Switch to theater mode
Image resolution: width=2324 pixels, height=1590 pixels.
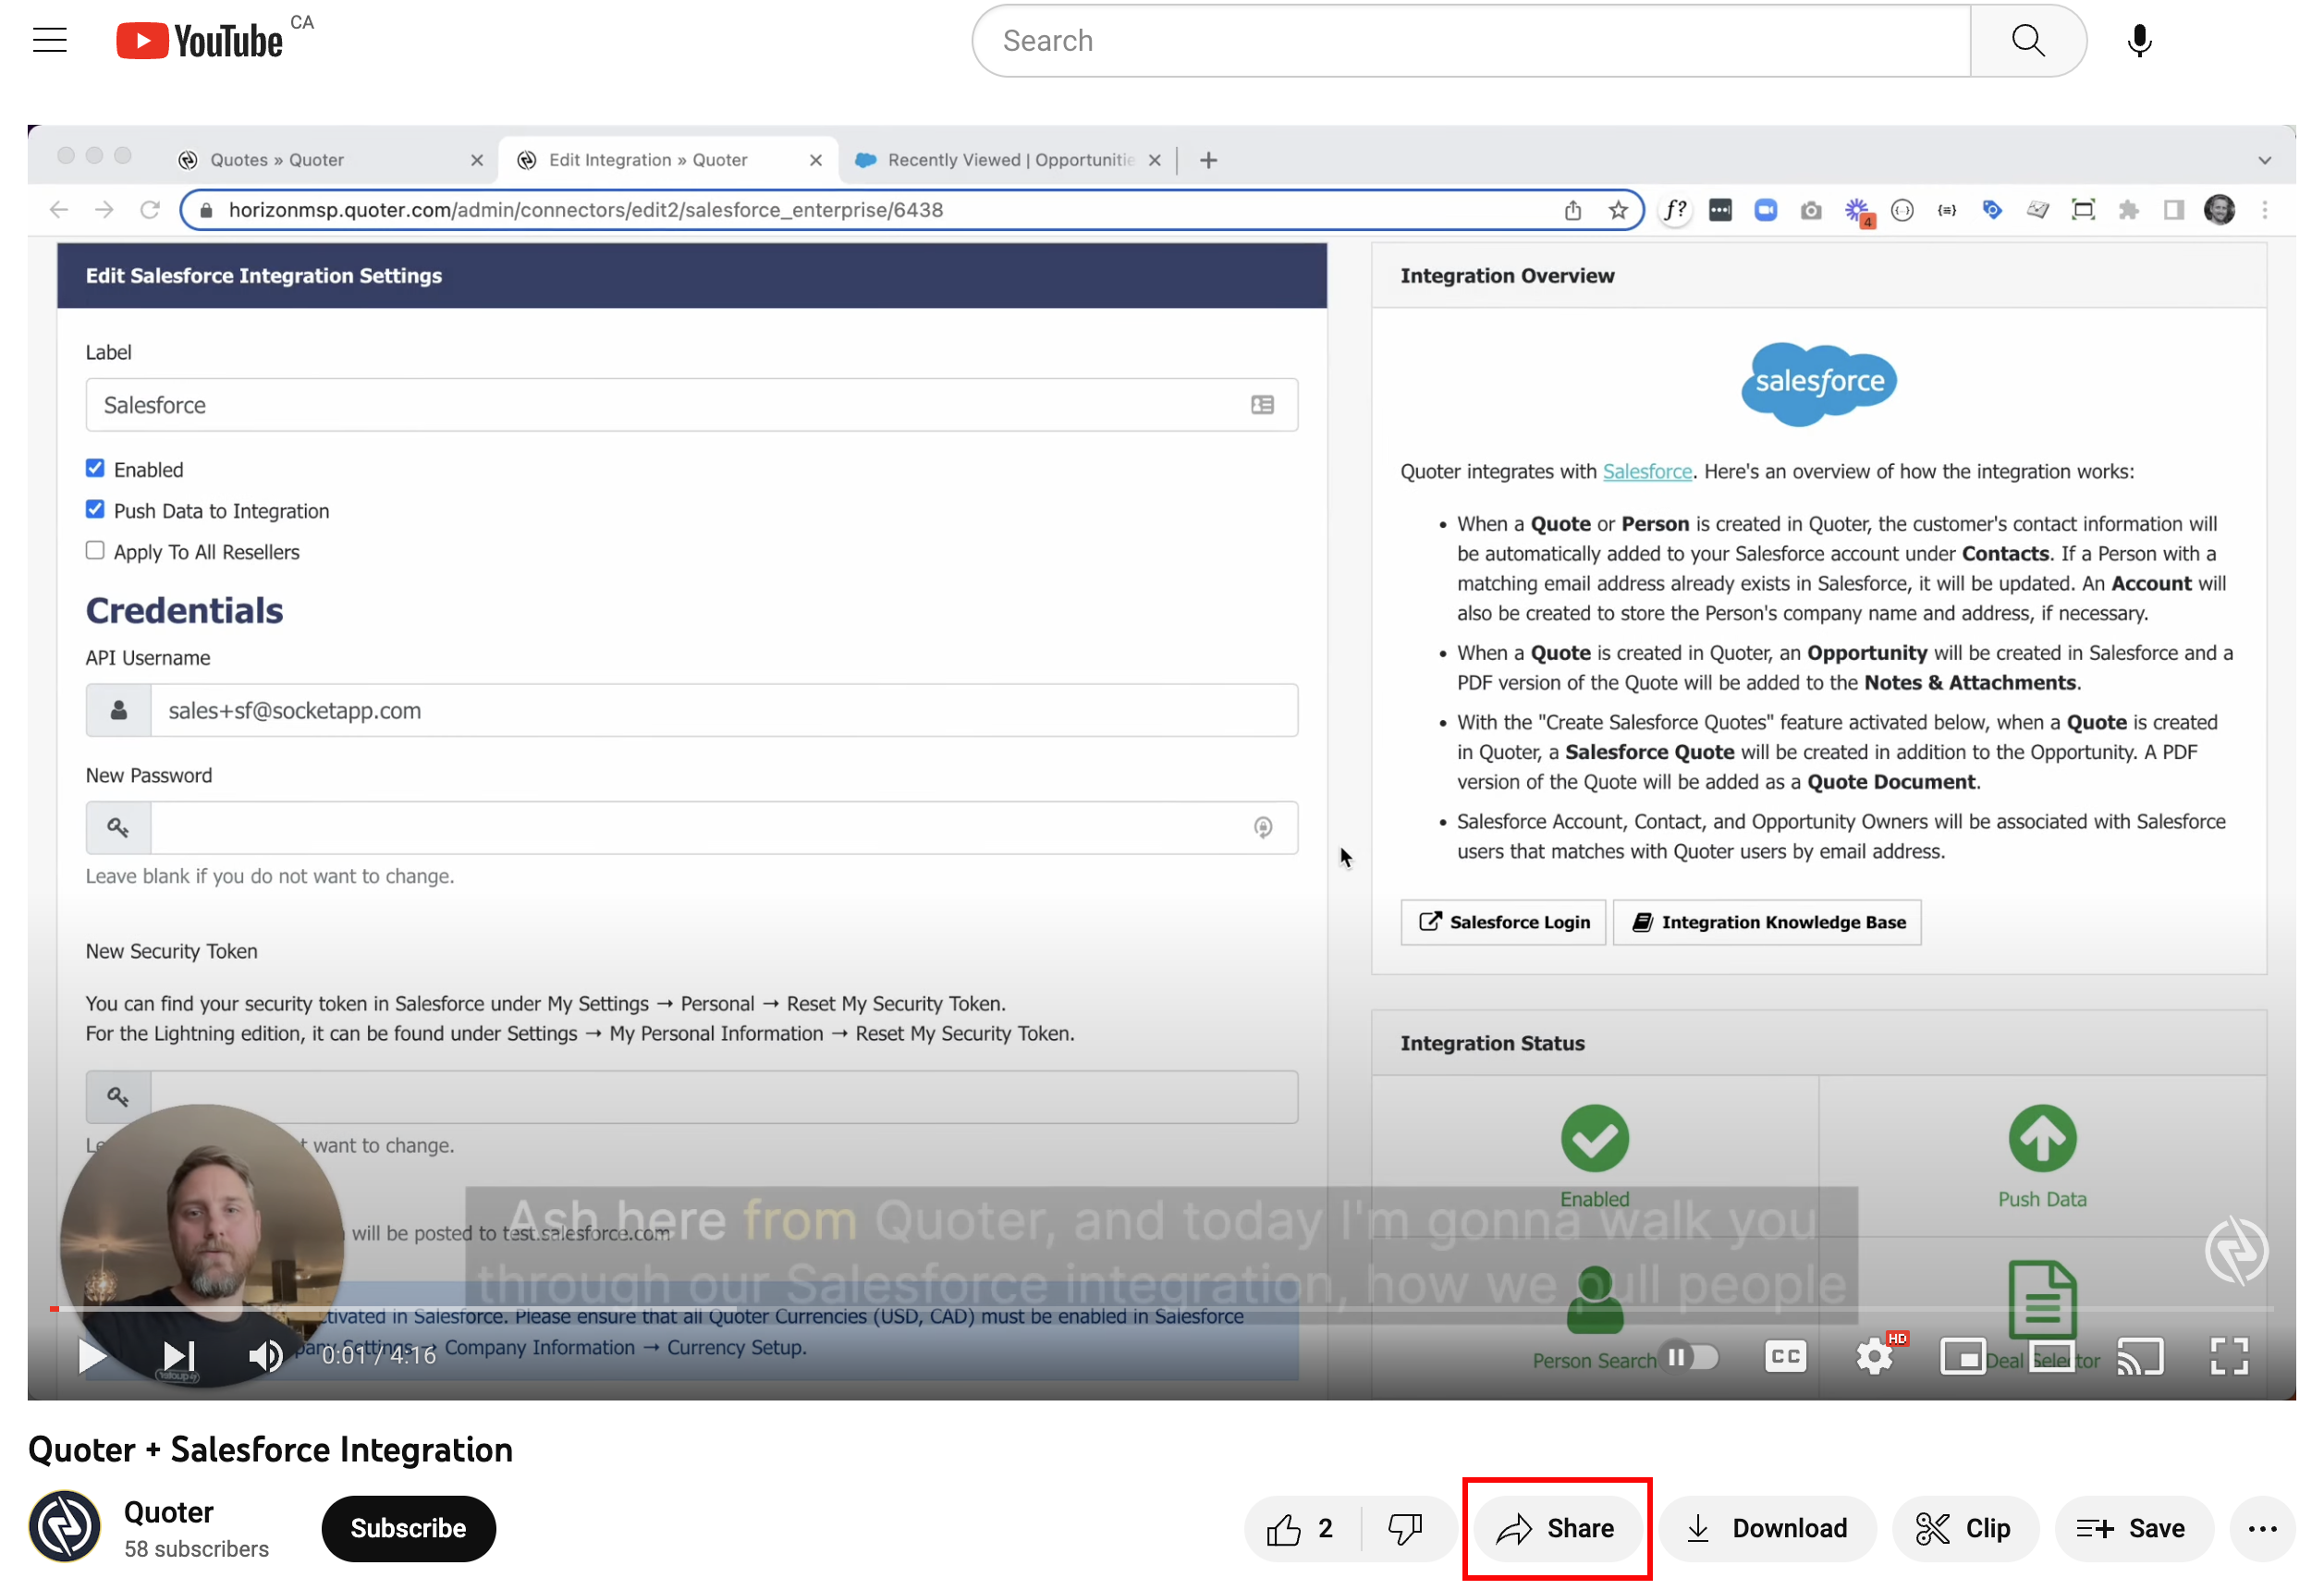click(2051, 1357)
